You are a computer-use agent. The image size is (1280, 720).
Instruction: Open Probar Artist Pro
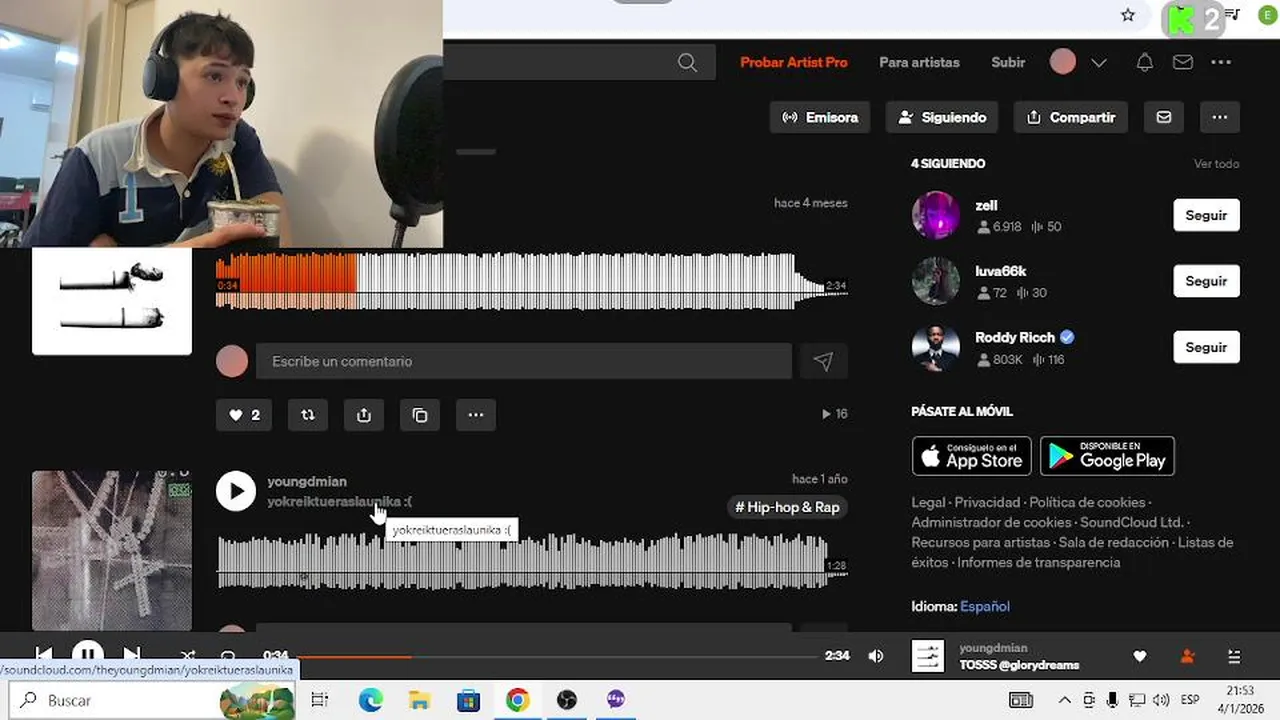[794, 62]
